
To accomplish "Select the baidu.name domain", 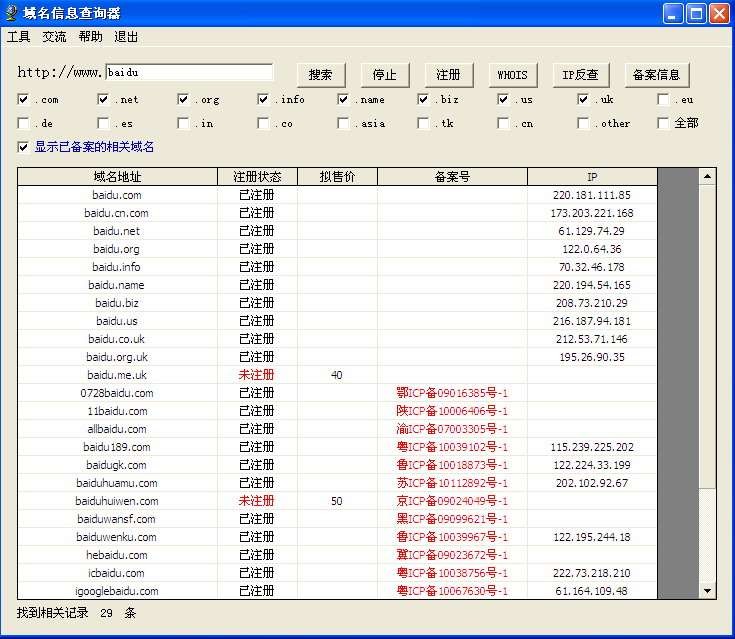I will click(116, 285).
